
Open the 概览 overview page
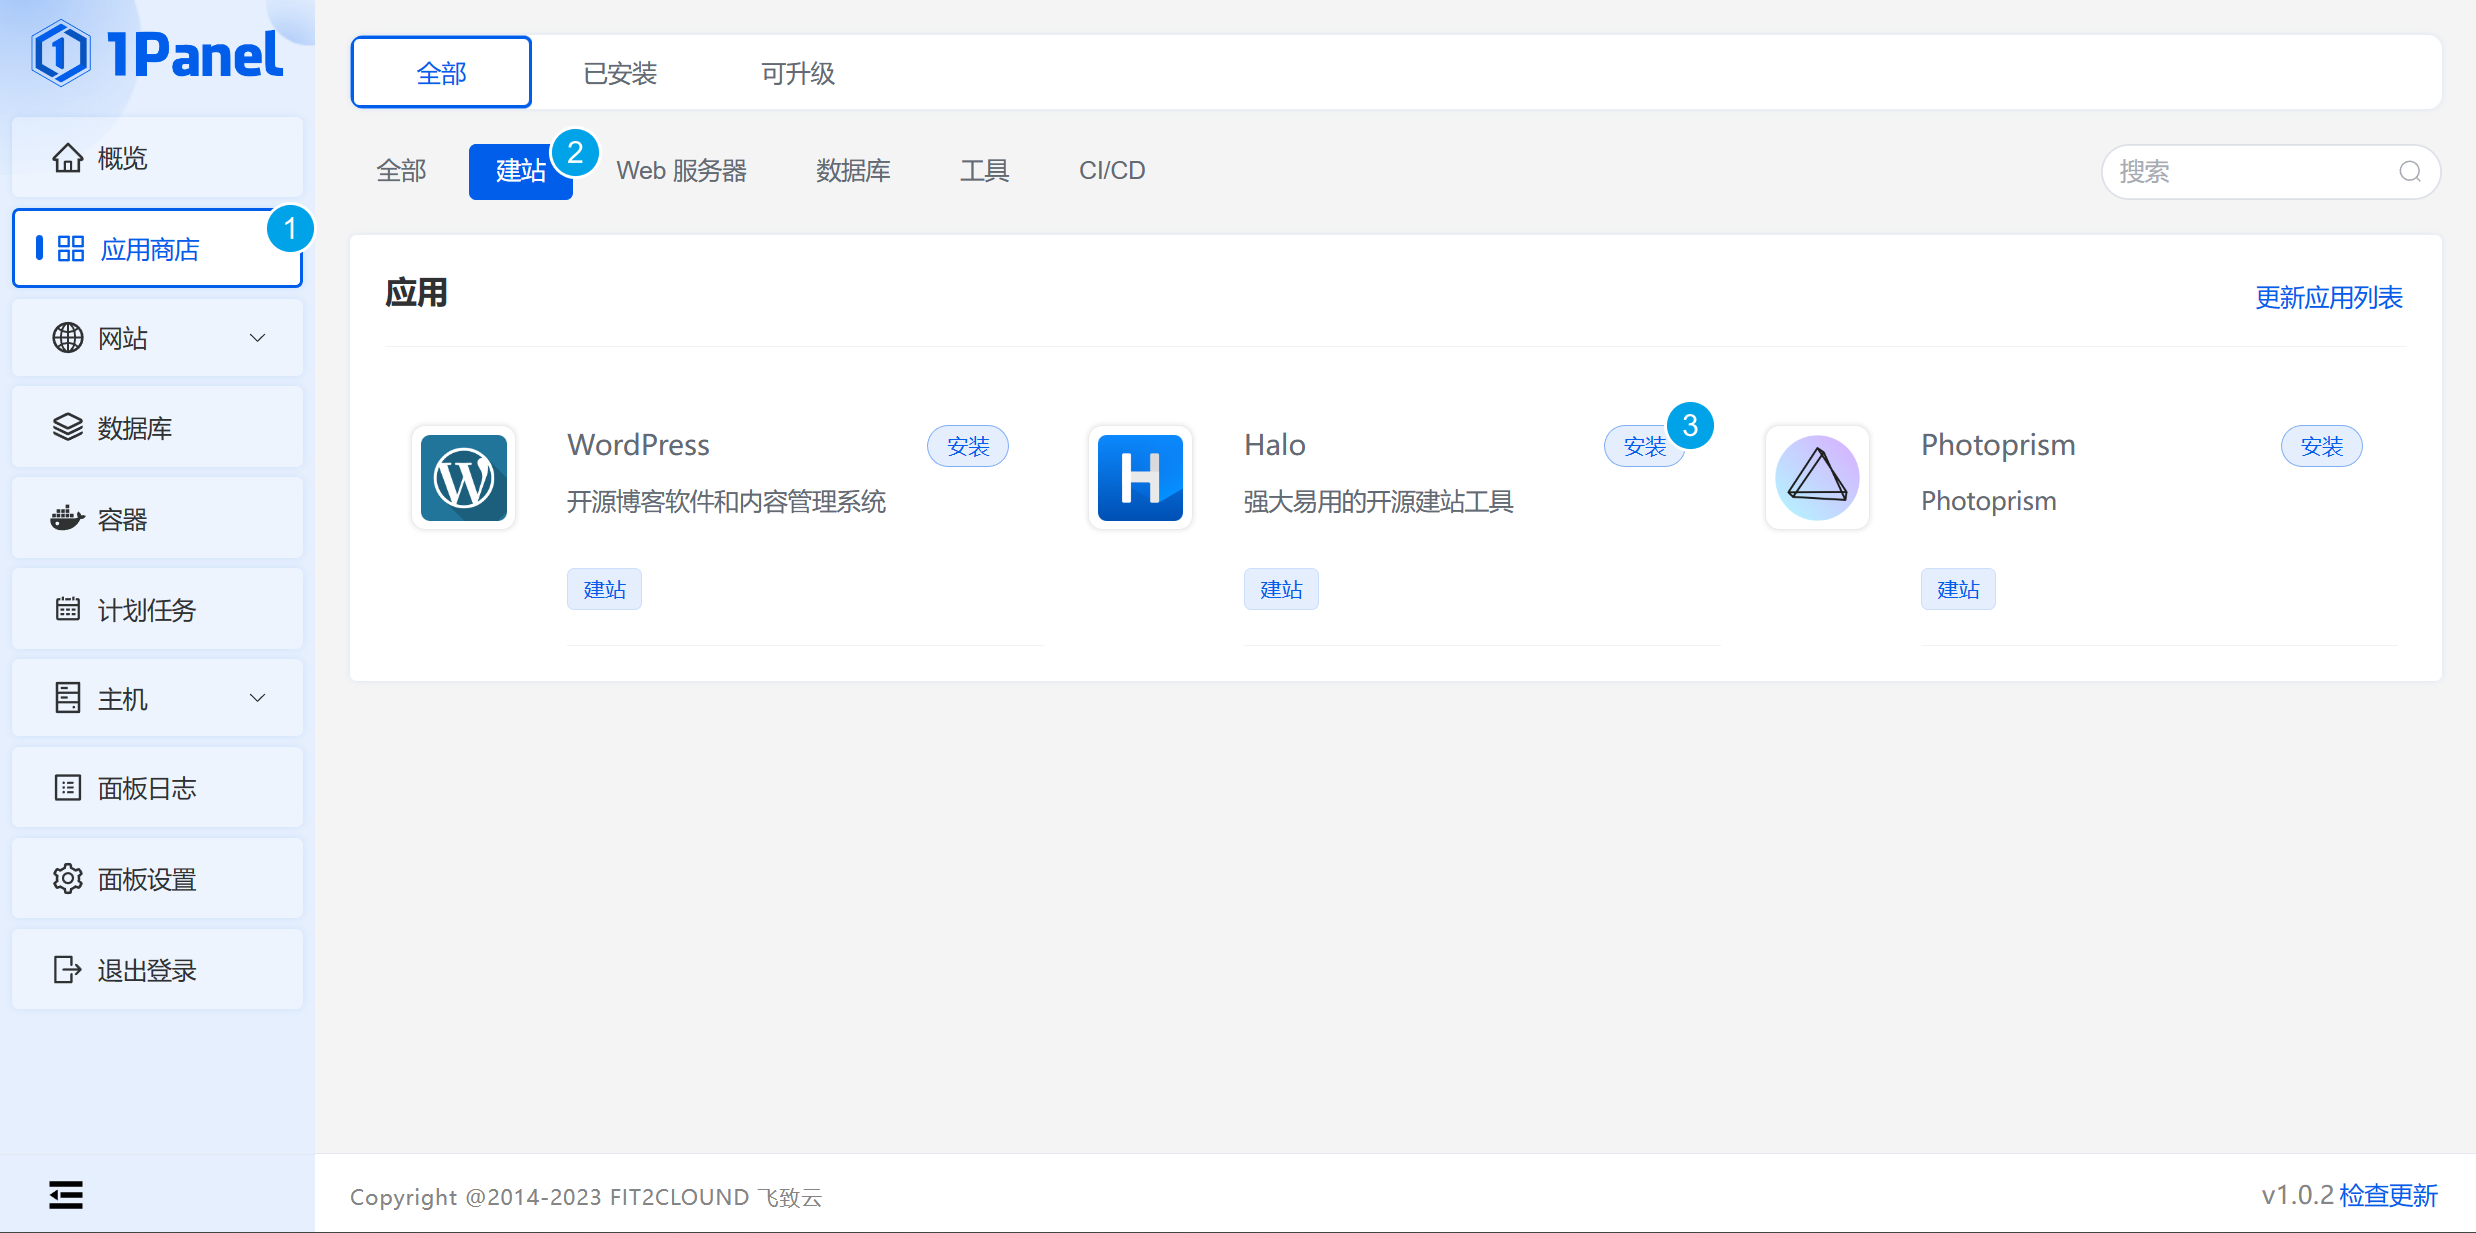coord(157,158)
